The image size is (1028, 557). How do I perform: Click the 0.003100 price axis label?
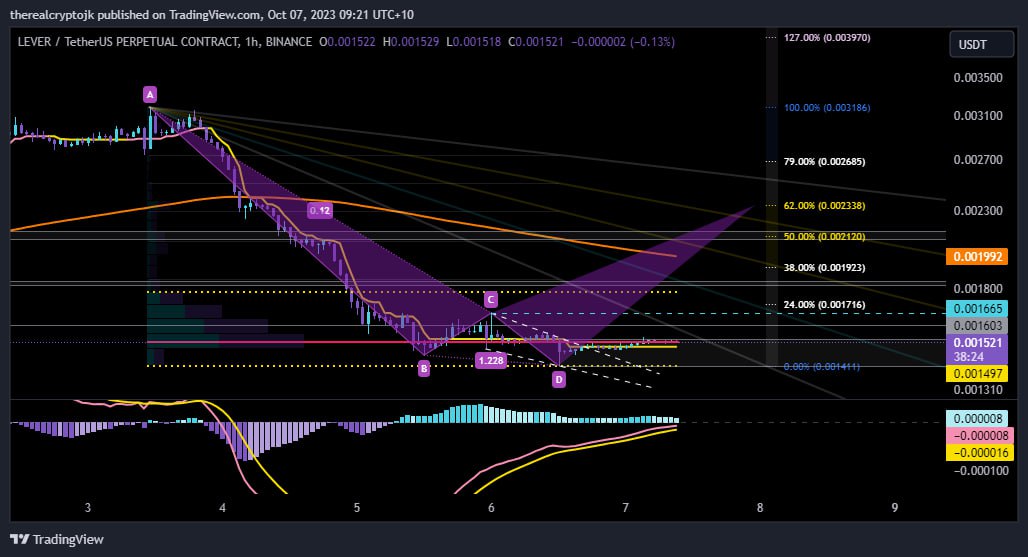pyautogui.click(x=978, y=115)
